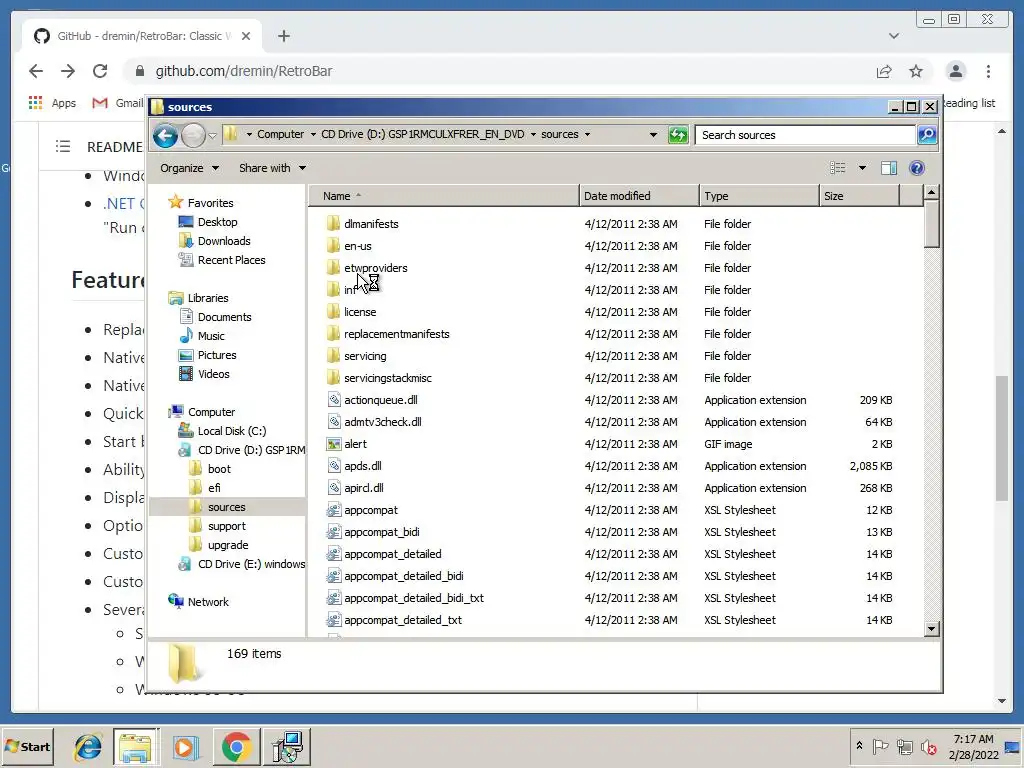Expand the sources breadcrumb arrow
1024x768 pixels.
pyautogui.click(x=587, y=135)
